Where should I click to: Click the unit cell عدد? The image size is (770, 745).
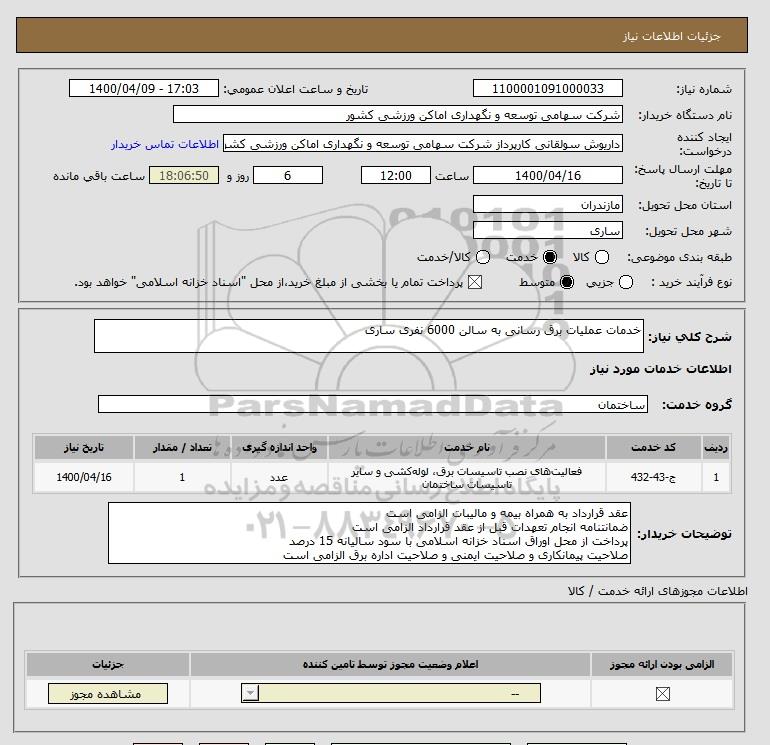[x=279, y=477]
